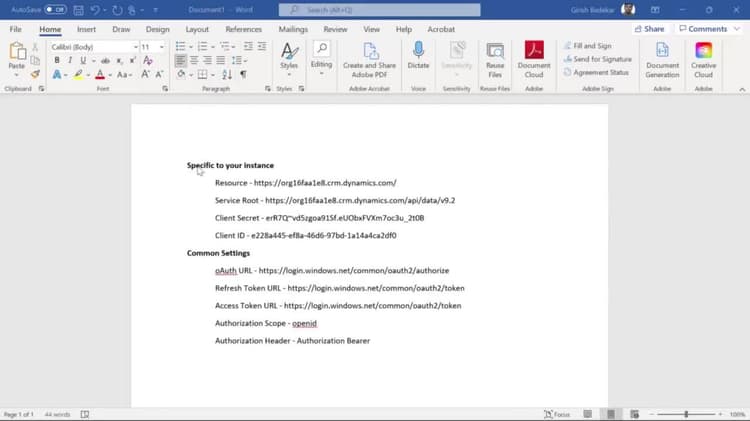Click Agreement Status
This screenshot has width=750, height=421.
tap(596, 73)
